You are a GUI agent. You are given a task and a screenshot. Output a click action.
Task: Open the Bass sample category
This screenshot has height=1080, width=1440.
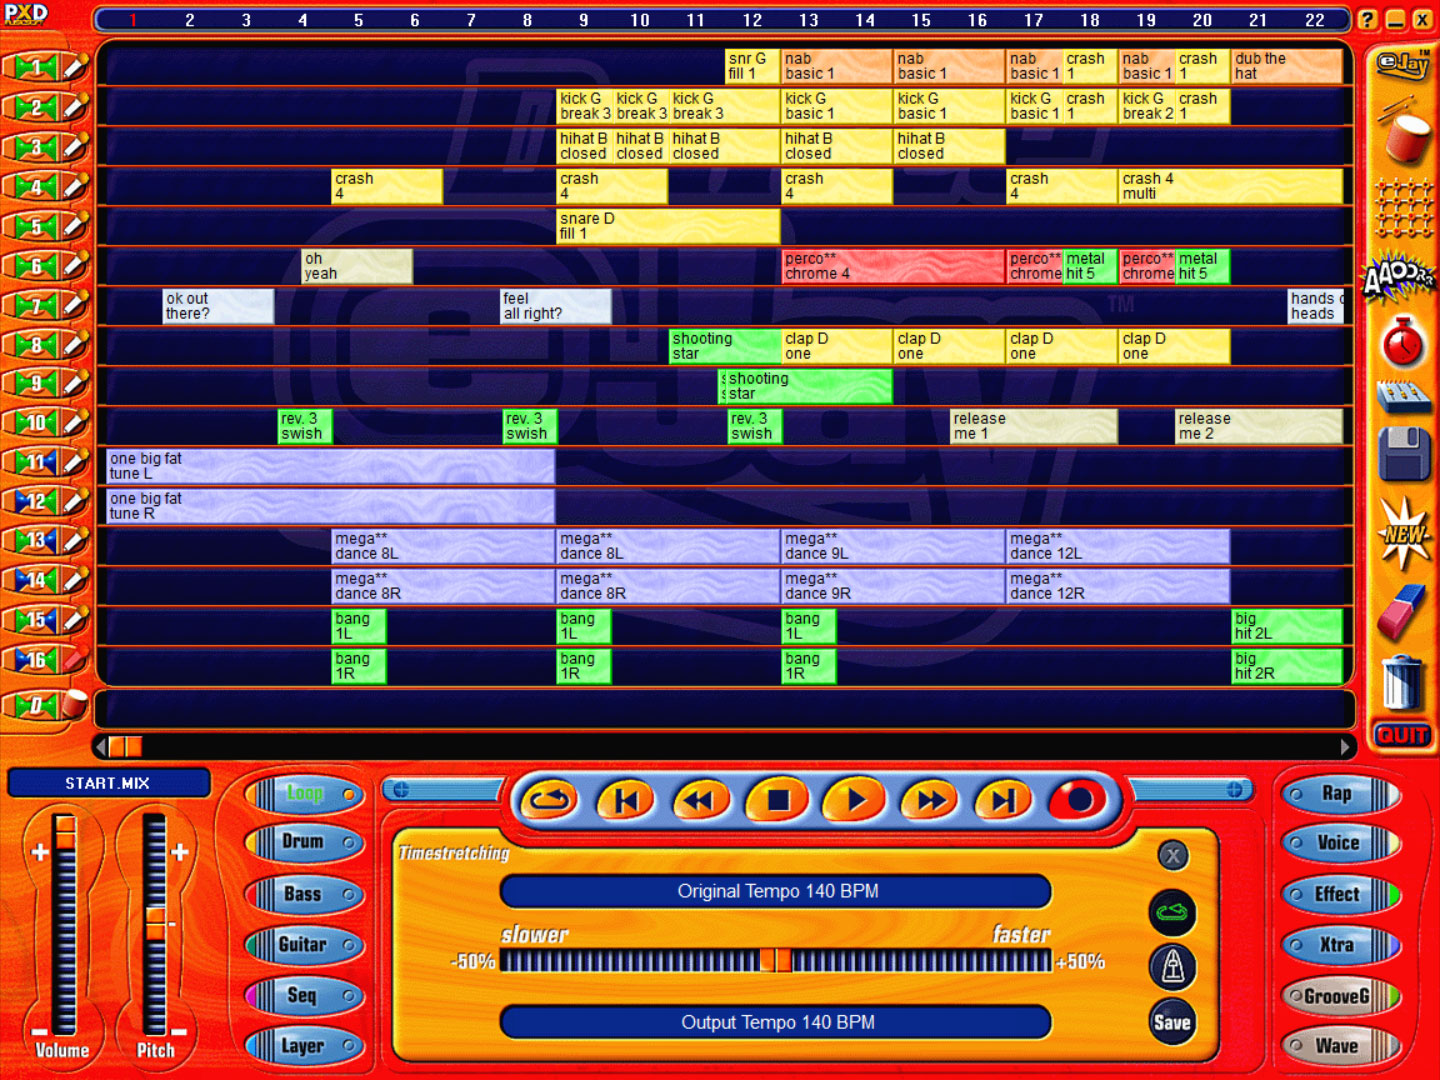pos(304,894)
